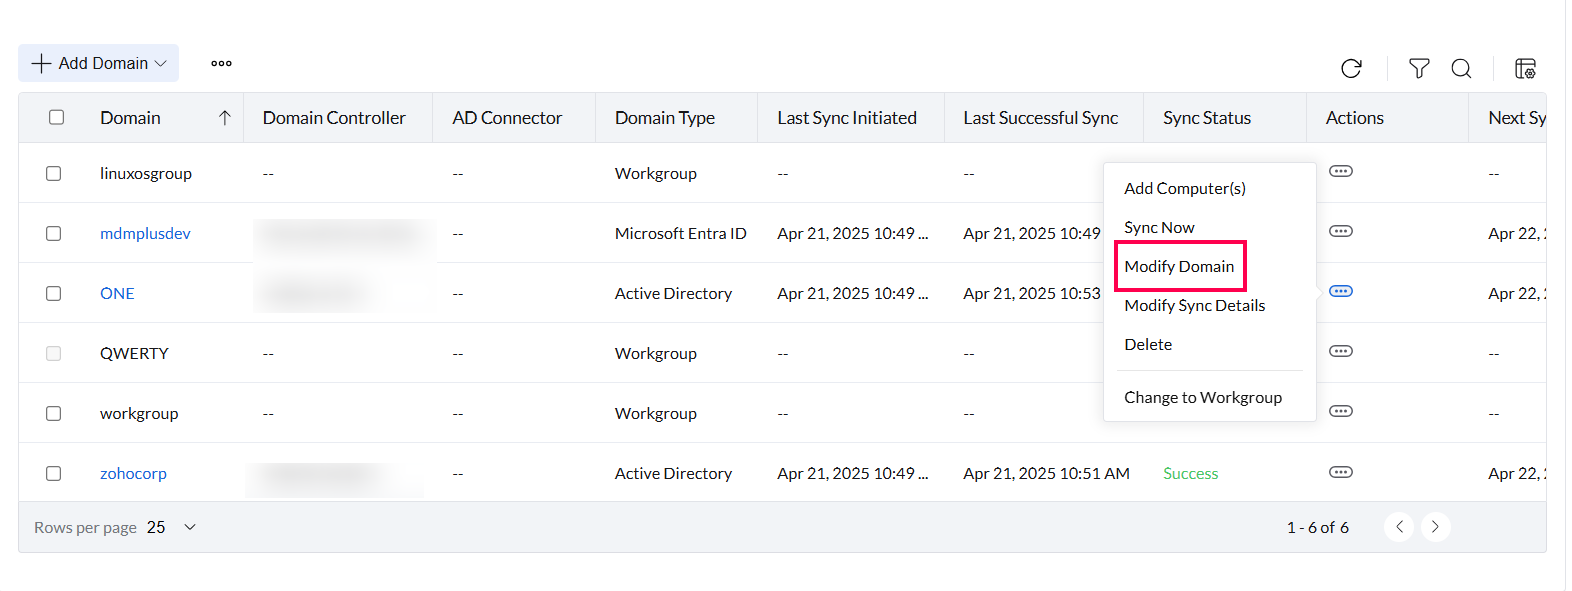The height and width of the screenshot is (591, 1572).
Task: Click the ONE domain link
Action: pos(117,293)
